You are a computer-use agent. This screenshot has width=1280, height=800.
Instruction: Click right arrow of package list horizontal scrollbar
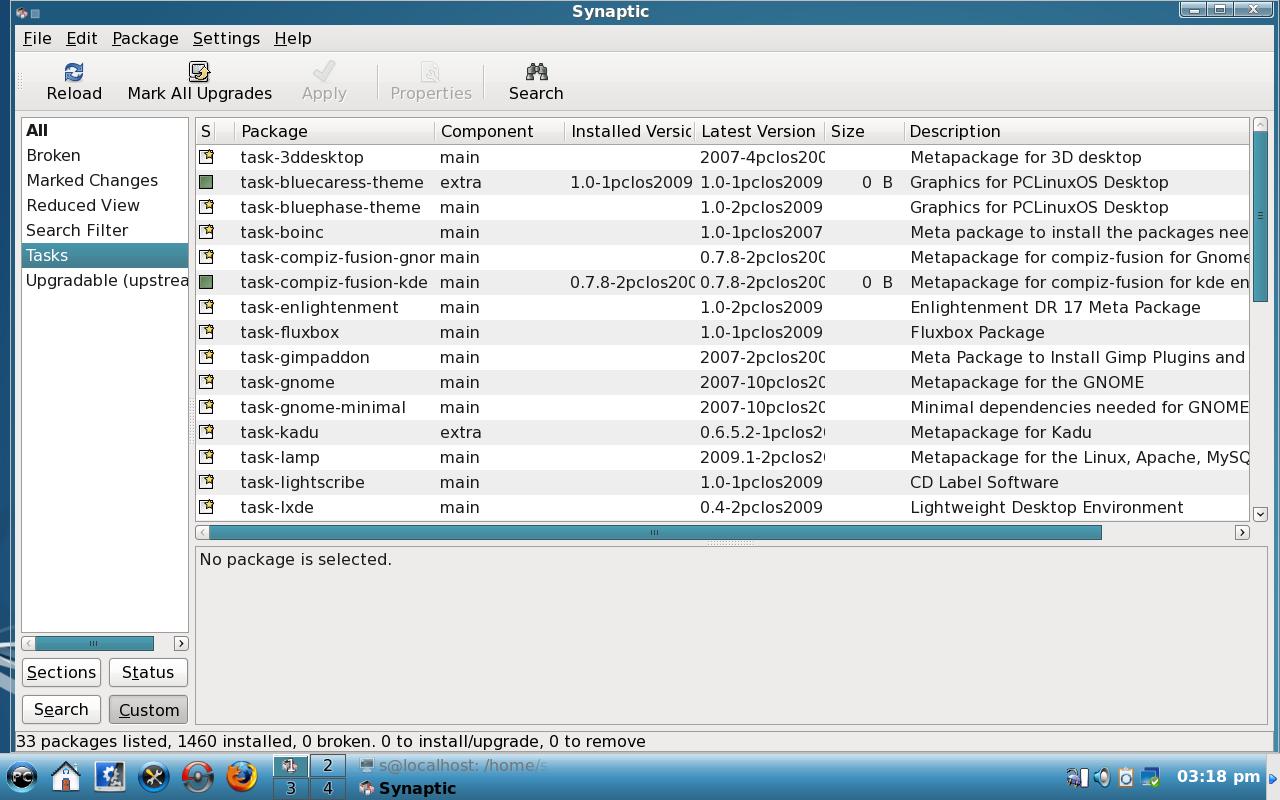pos(1242,532)
